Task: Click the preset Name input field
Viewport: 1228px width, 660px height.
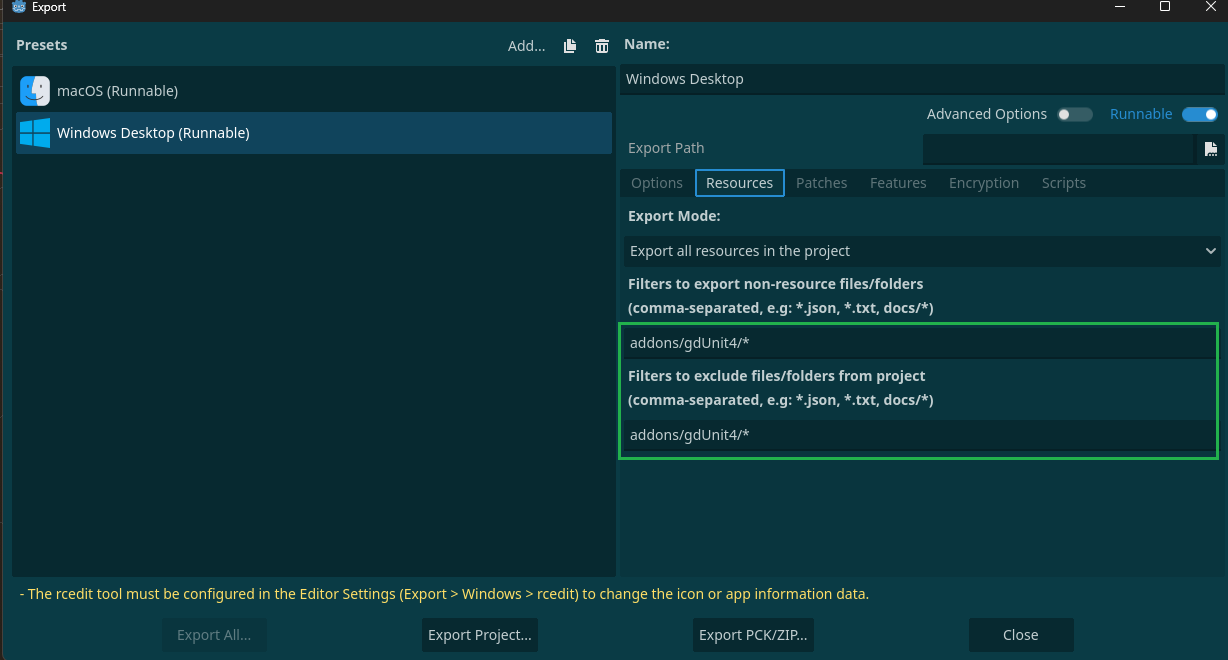Action: (920, 79)
